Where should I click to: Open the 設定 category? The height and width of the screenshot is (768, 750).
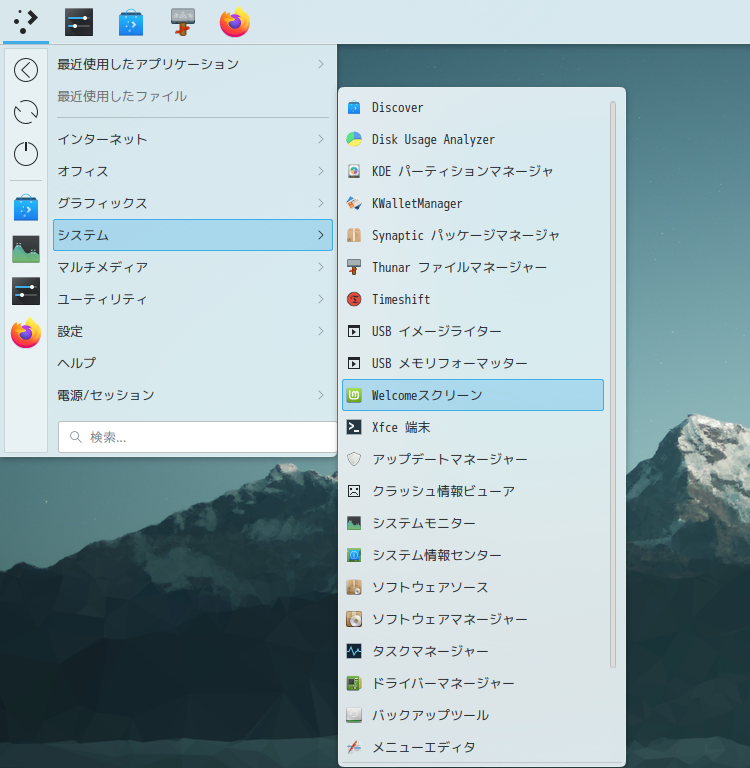pos(70,331)
